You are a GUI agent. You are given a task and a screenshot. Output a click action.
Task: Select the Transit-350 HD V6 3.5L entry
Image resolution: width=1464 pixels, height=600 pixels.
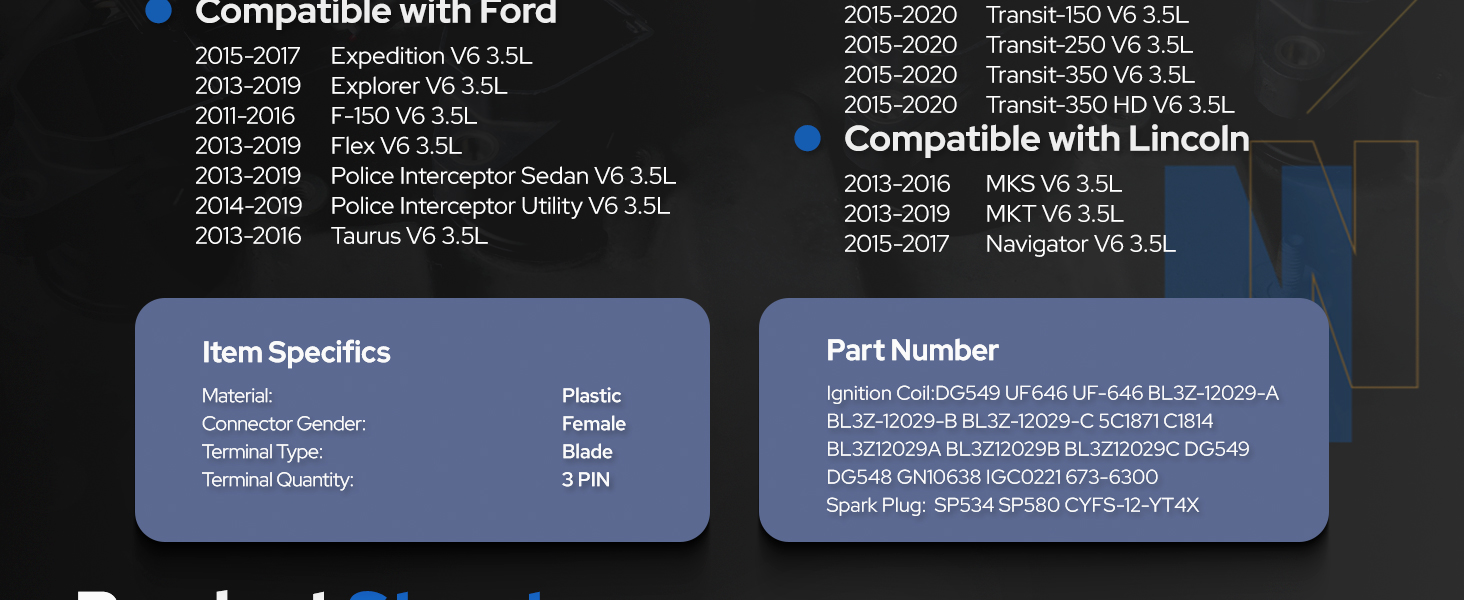point(1110,105)
